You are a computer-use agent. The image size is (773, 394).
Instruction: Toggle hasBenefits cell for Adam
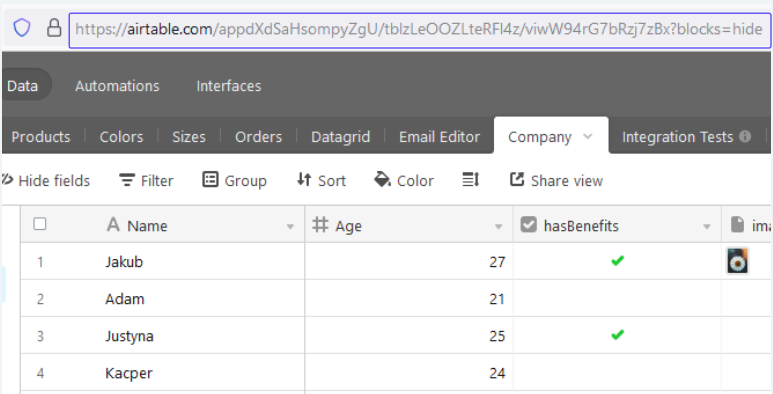(x=617, y=298)
